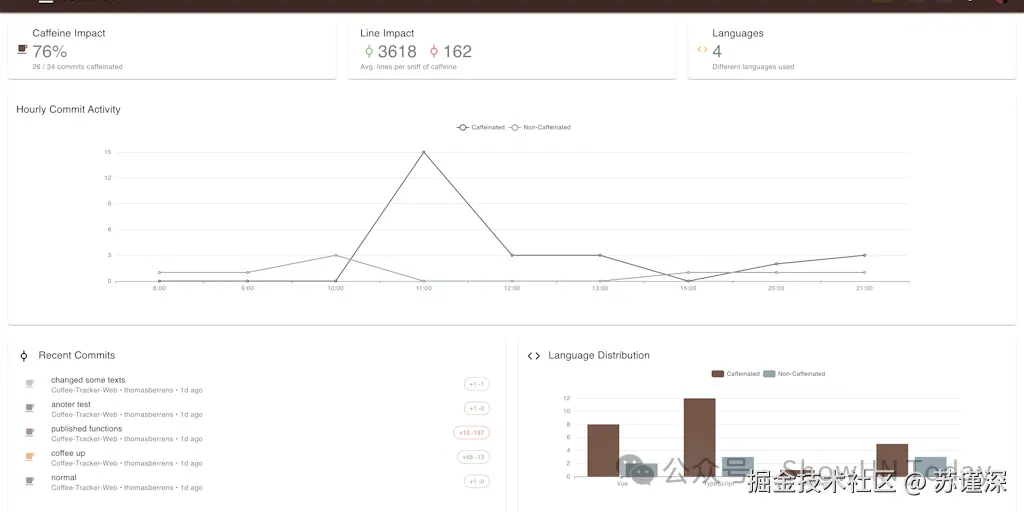Click 'Avg. lines per sniff of caffeine' caption

point(408,67)
